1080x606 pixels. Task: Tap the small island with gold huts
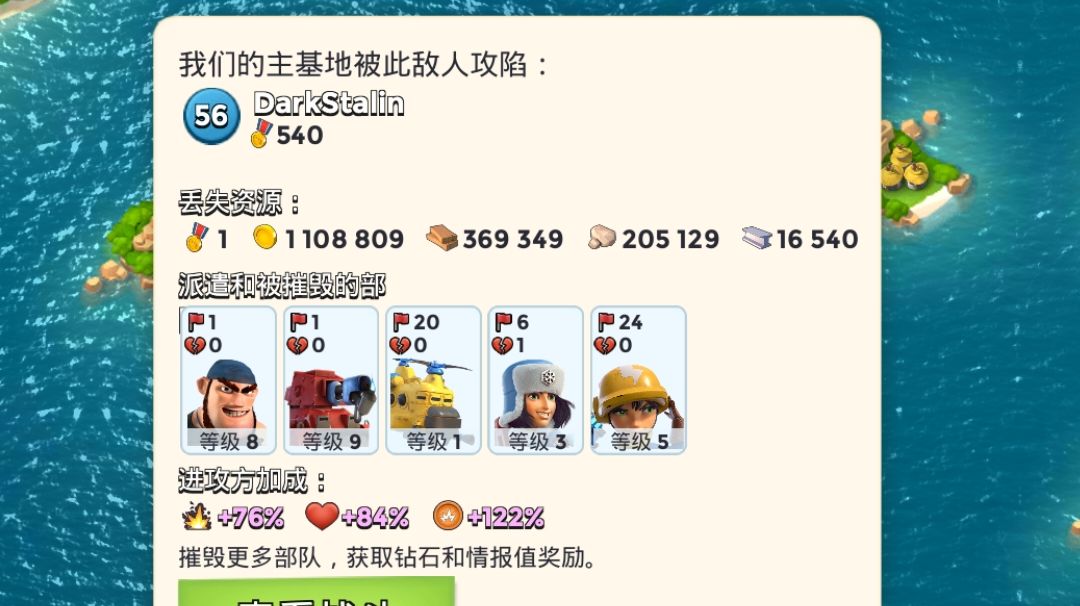click(920, 165)
